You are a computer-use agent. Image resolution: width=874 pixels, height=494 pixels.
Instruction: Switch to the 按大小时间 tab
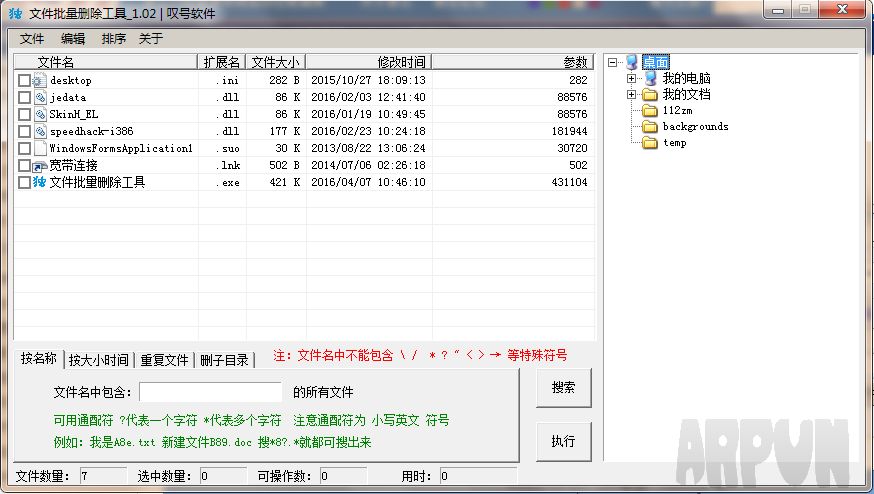tap(98, 360)
